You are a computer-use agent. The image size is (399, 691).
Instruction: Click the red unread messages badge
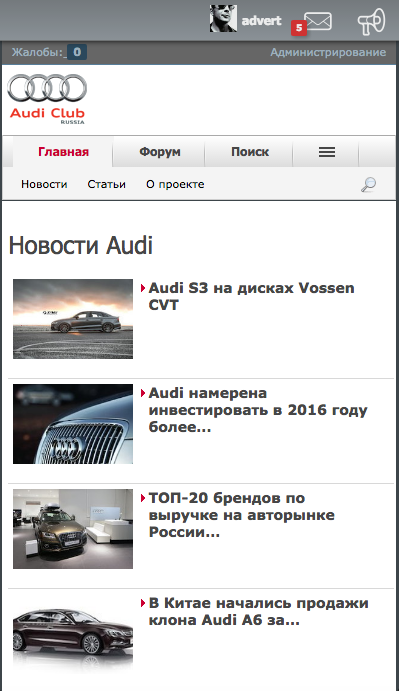tap(299, 28)
